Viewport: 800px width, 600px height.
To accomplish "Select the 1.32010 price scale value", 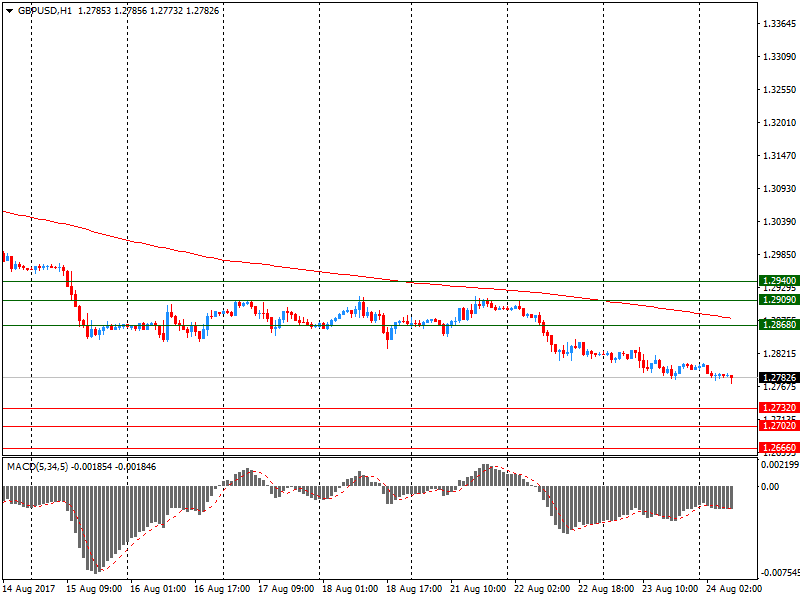I will click(780, 122).
